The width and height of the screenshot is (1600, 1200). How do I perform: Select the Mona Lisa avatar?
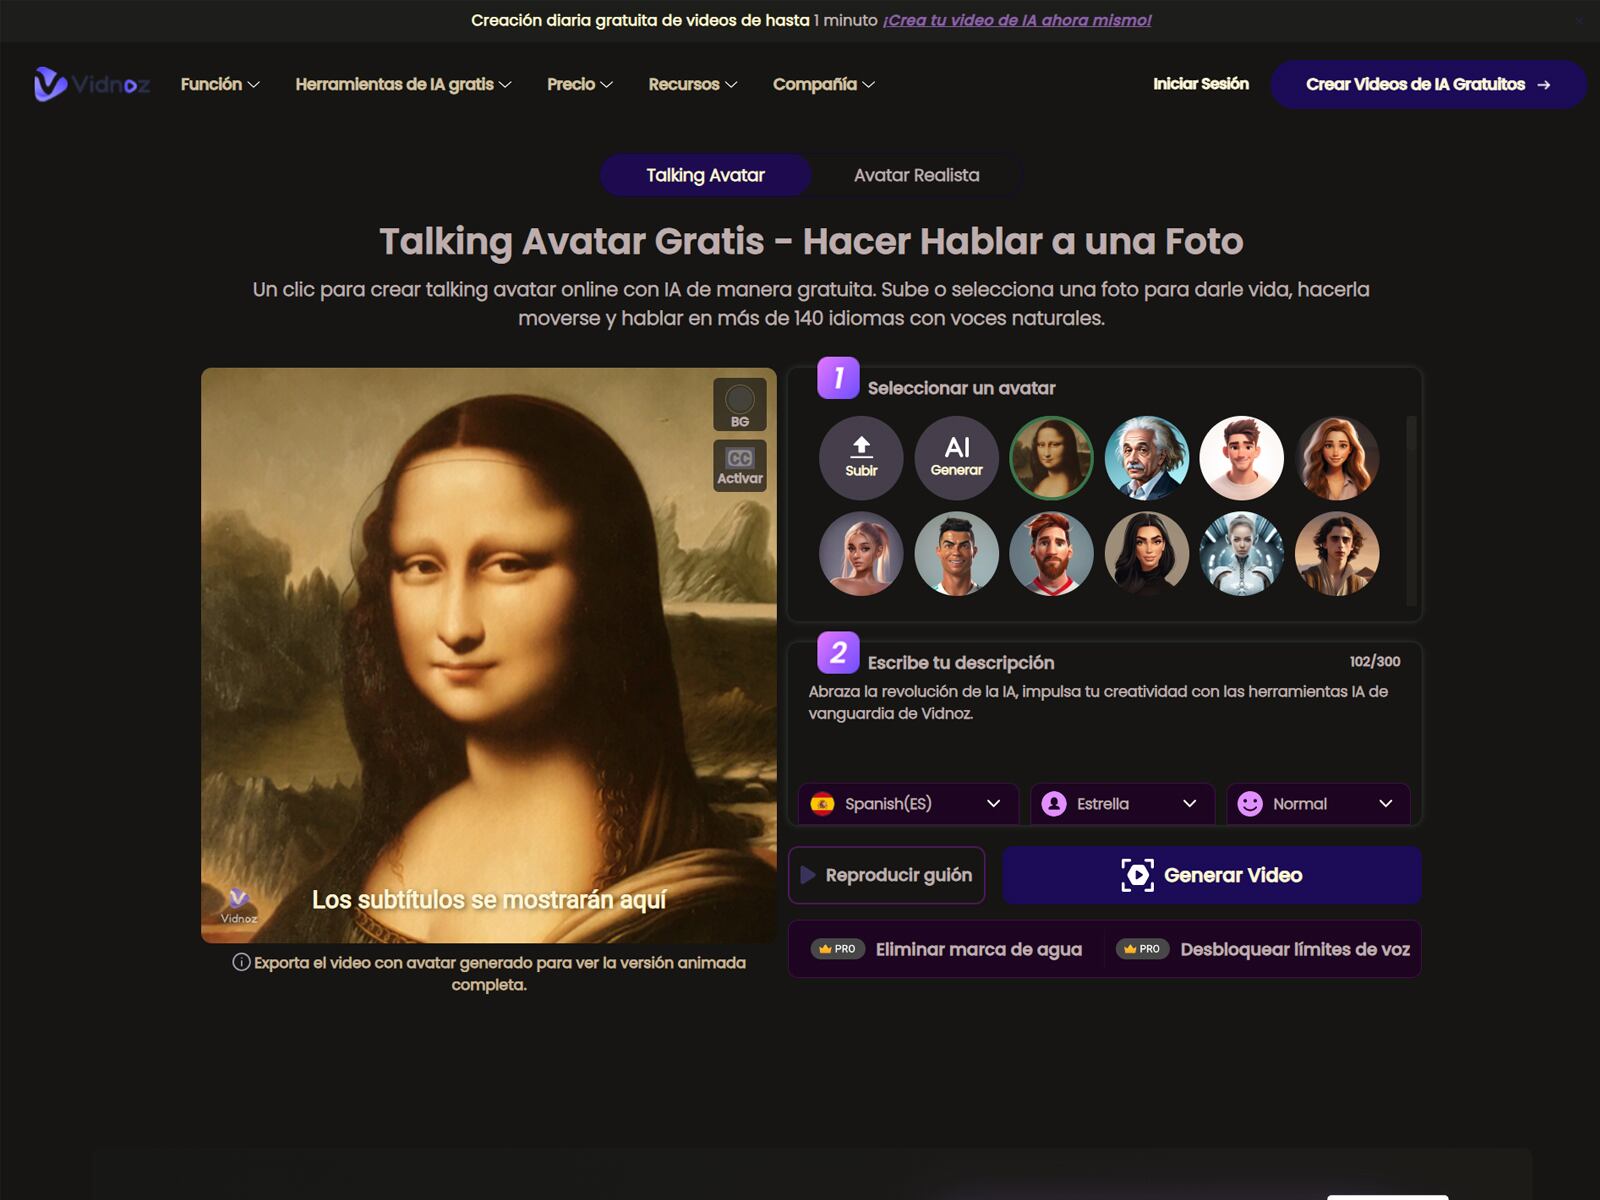click(x=1051, y=458)
